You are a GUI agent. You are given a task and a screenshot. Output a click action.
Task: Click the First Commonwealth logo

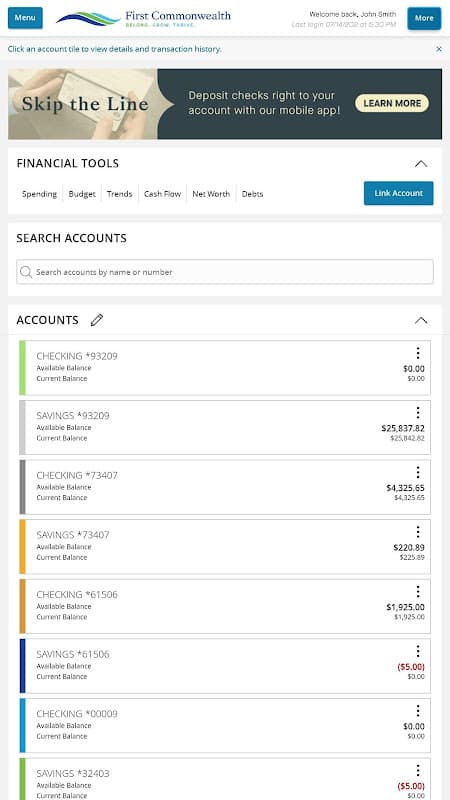[x=143, y=18]
